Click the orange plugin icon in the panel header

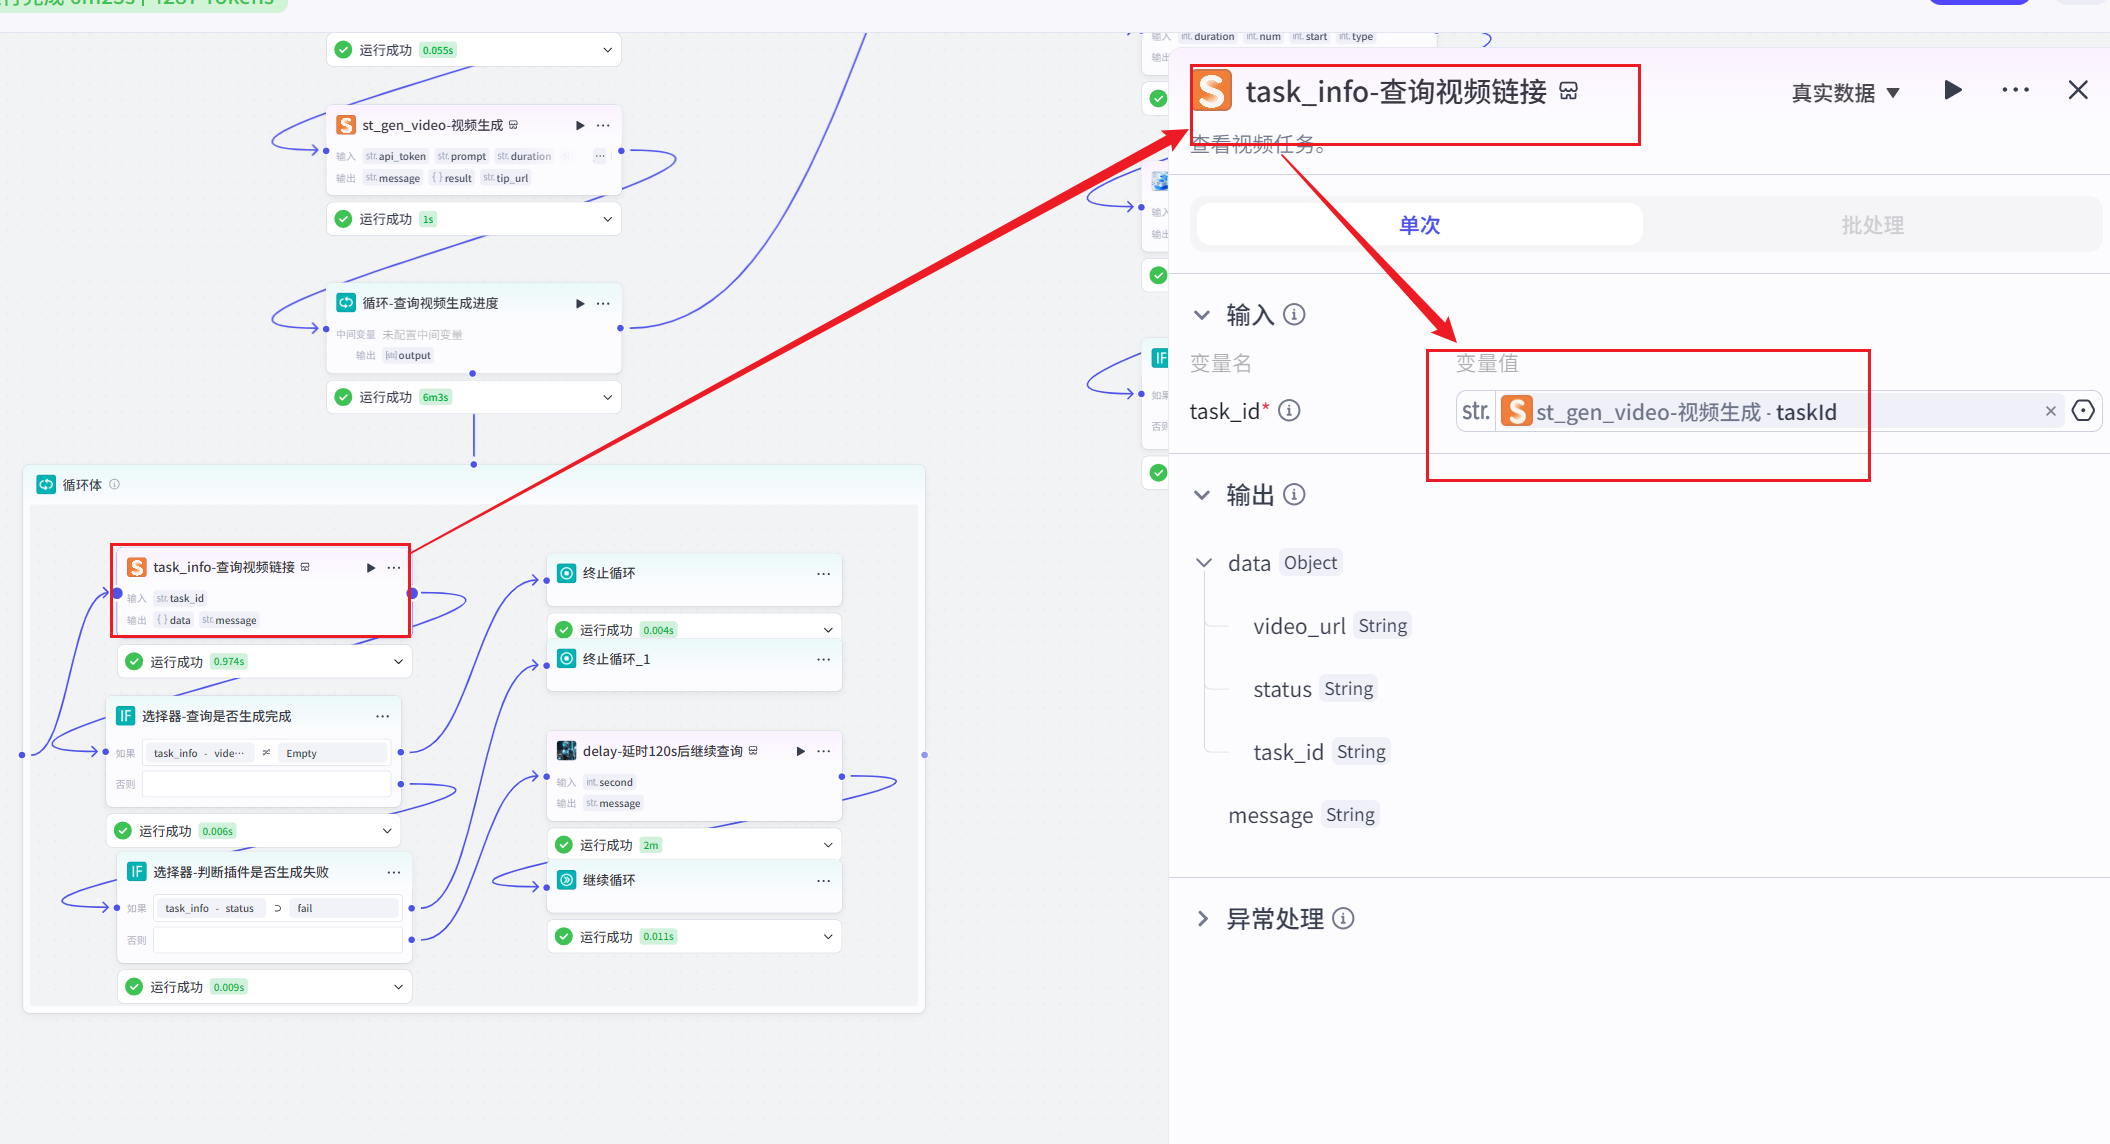(1211, 90)
